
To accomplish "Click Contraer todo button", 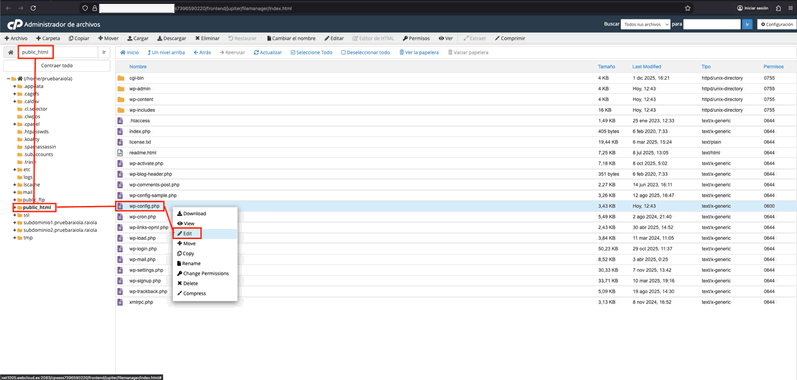I will coord(56,66).
